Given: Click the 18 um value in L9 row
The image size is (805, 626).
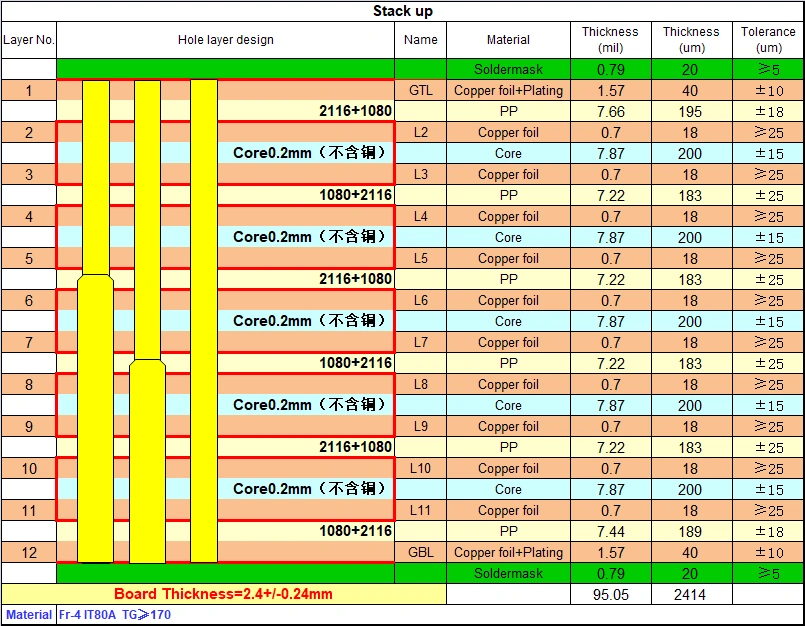Looking at the screenshot, I should pyautogui.click(x=692, y=426).
